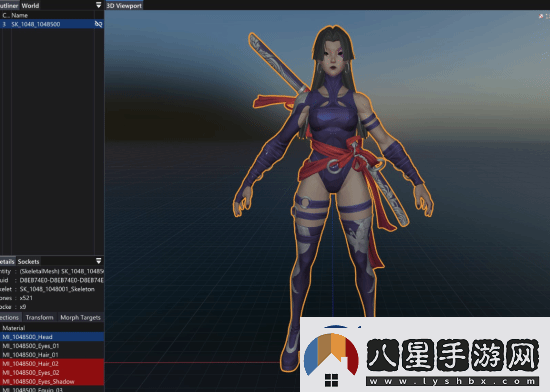Click the sockets count x9
The height and width of the screenshot is (392, 550).
click(x=23, y=306)
